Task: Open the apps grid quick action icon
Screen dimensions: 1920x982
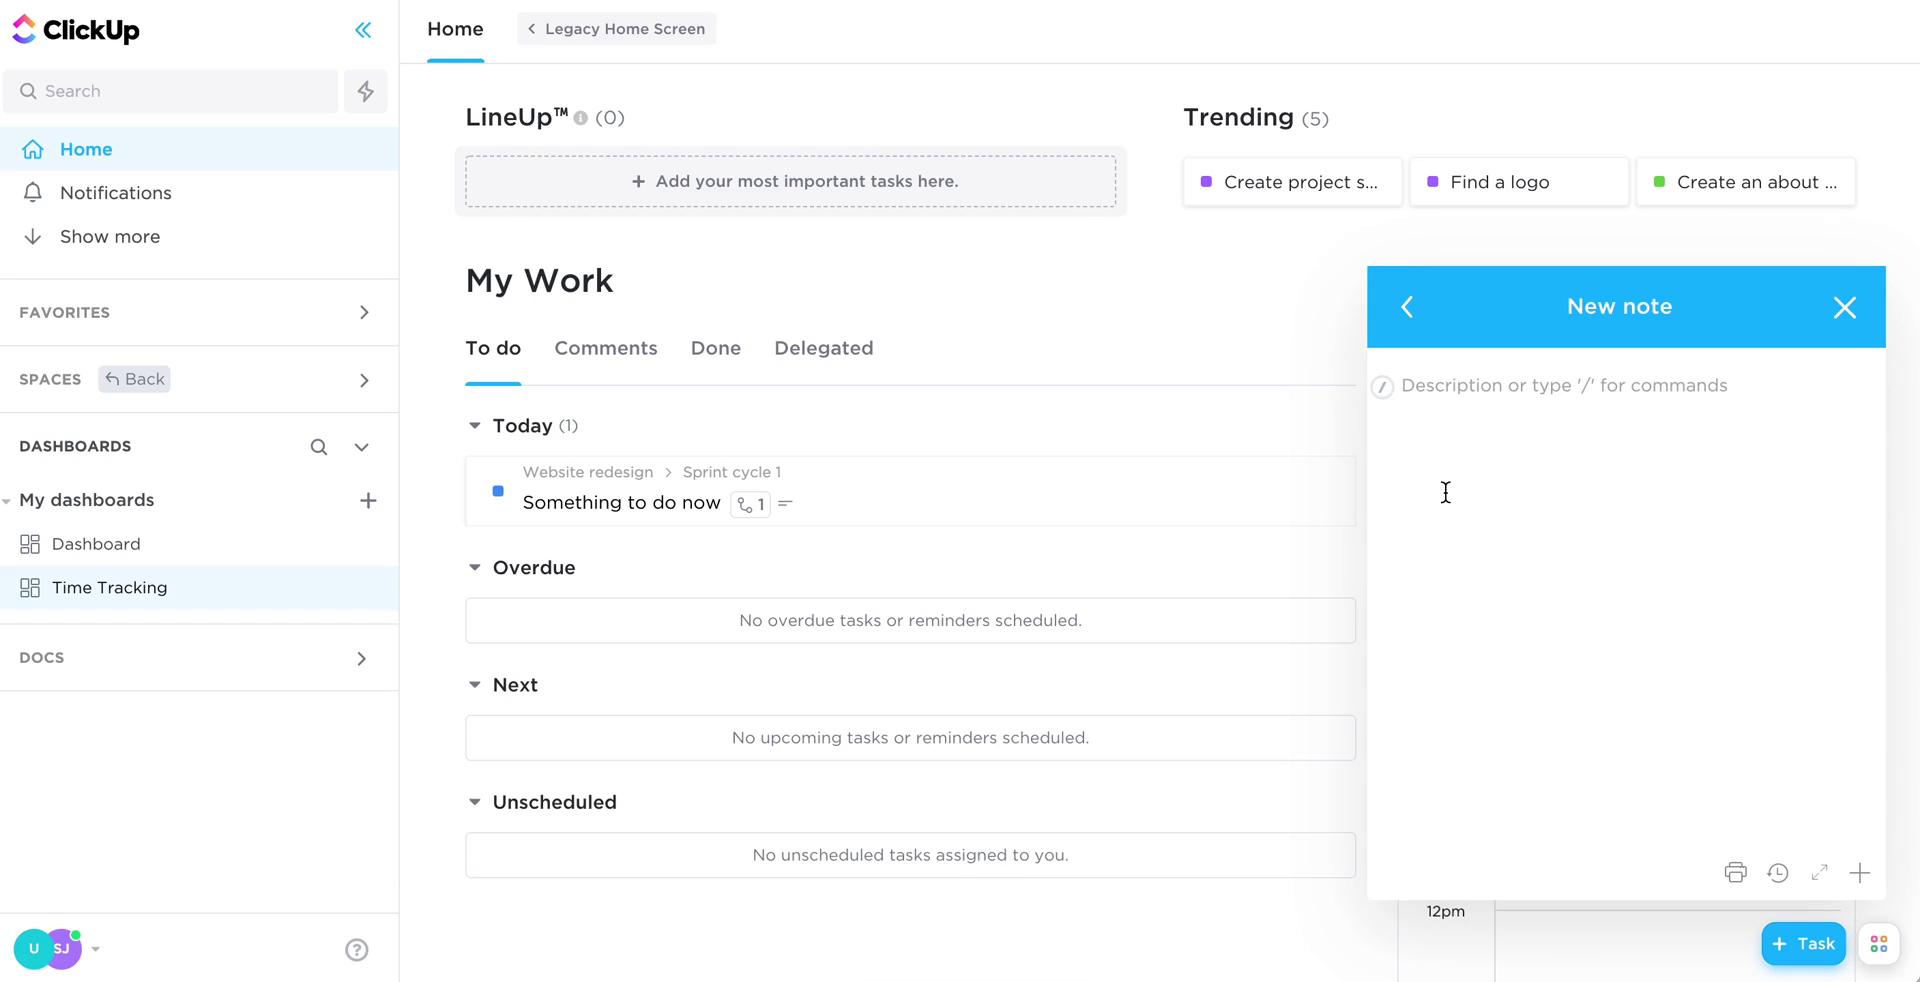Action: point(1879,944)
